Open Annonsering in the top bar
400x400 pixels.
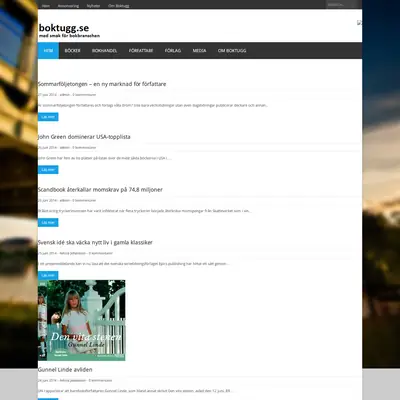coord(68,6)
